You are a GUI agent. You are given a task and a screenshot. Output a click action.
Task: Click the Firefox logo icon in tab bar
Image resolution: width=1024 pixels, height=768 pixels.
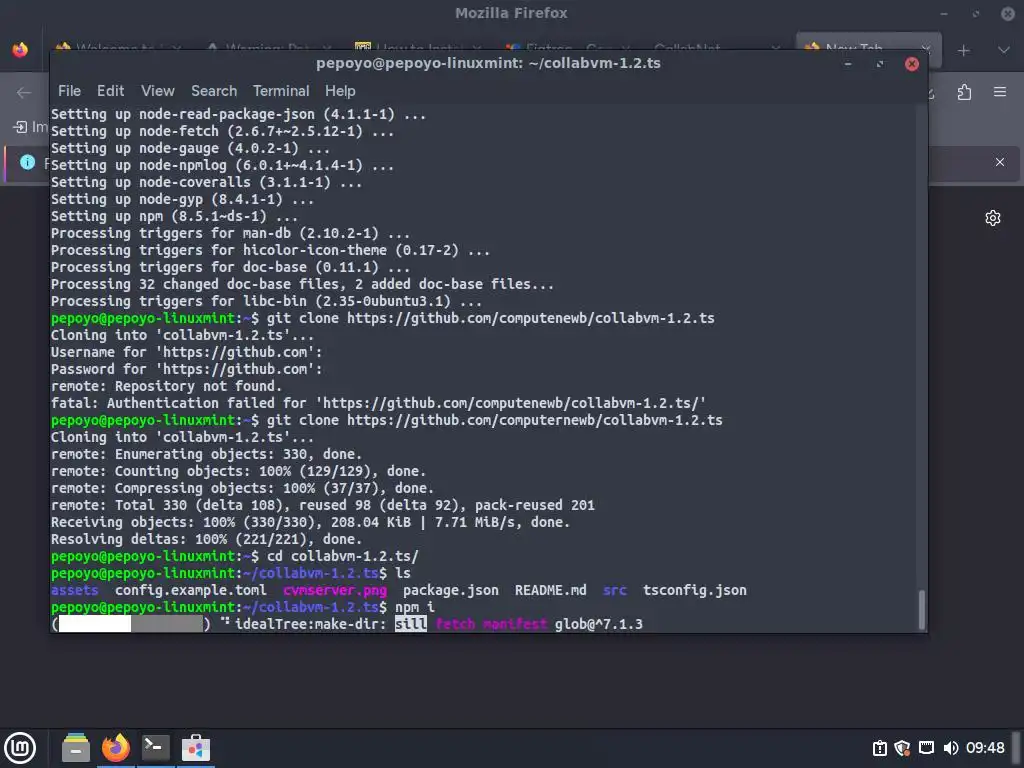pos(20,50)
